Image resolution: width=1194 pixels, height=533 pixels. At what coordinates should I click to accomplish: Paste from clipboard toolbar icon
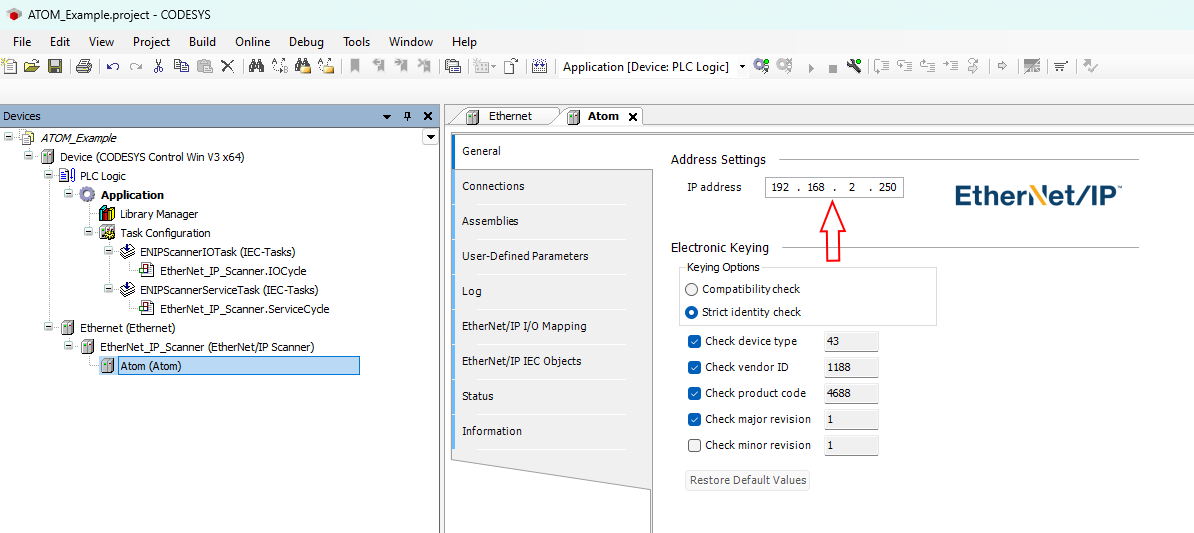(204, 66)
